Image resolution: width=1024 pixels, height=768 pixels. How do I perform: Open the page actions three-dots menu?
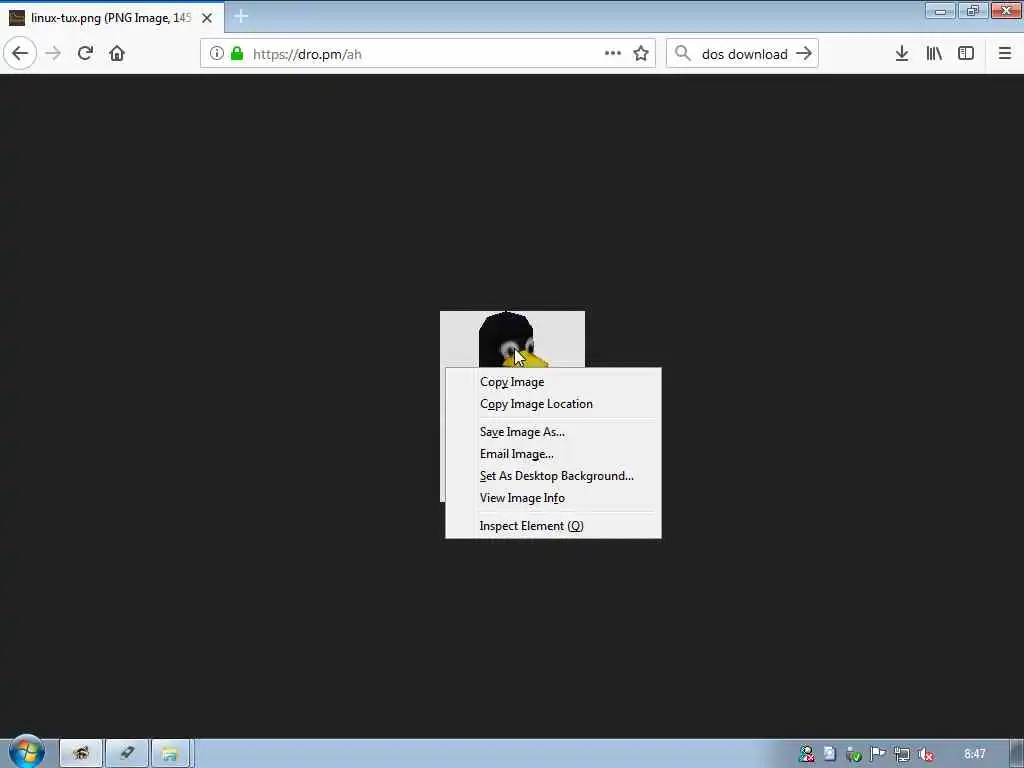613,54
